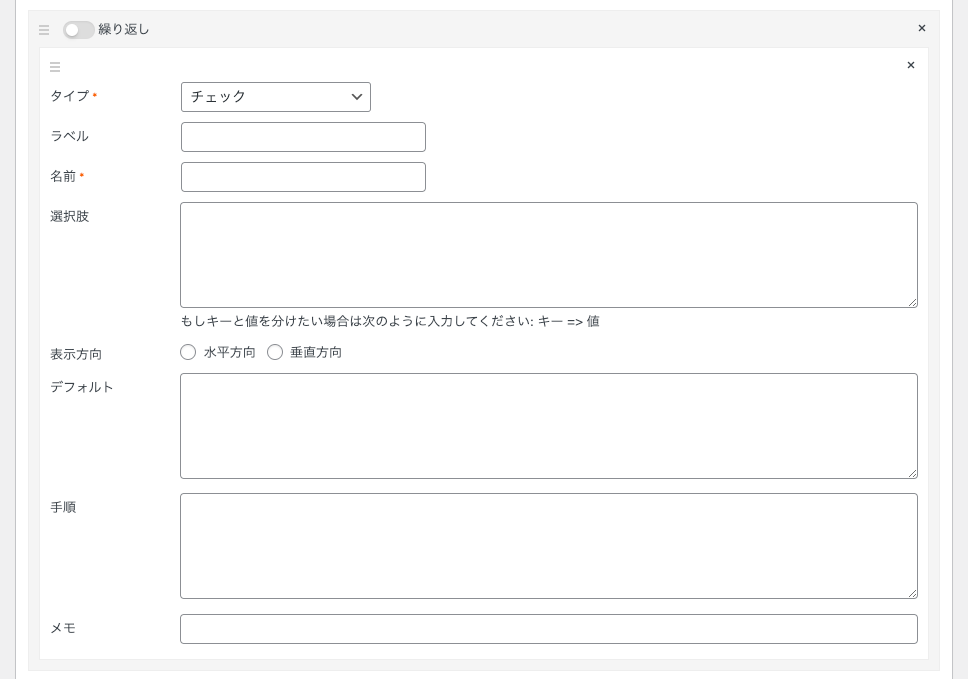Click resize grip of 選択肢 textarea
This screenshot has height=679, width=968.
912,302
